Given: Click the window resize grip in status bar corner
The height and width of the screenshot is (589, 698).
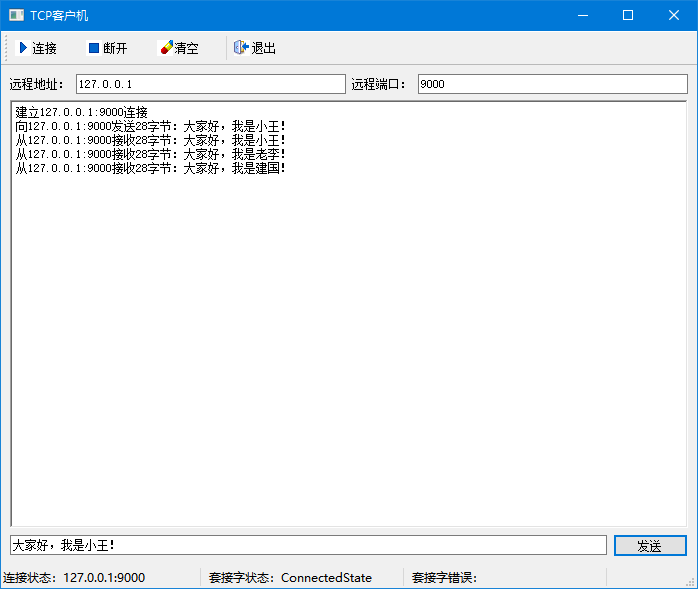Looking at the screenshot, I should coord(690,581).
